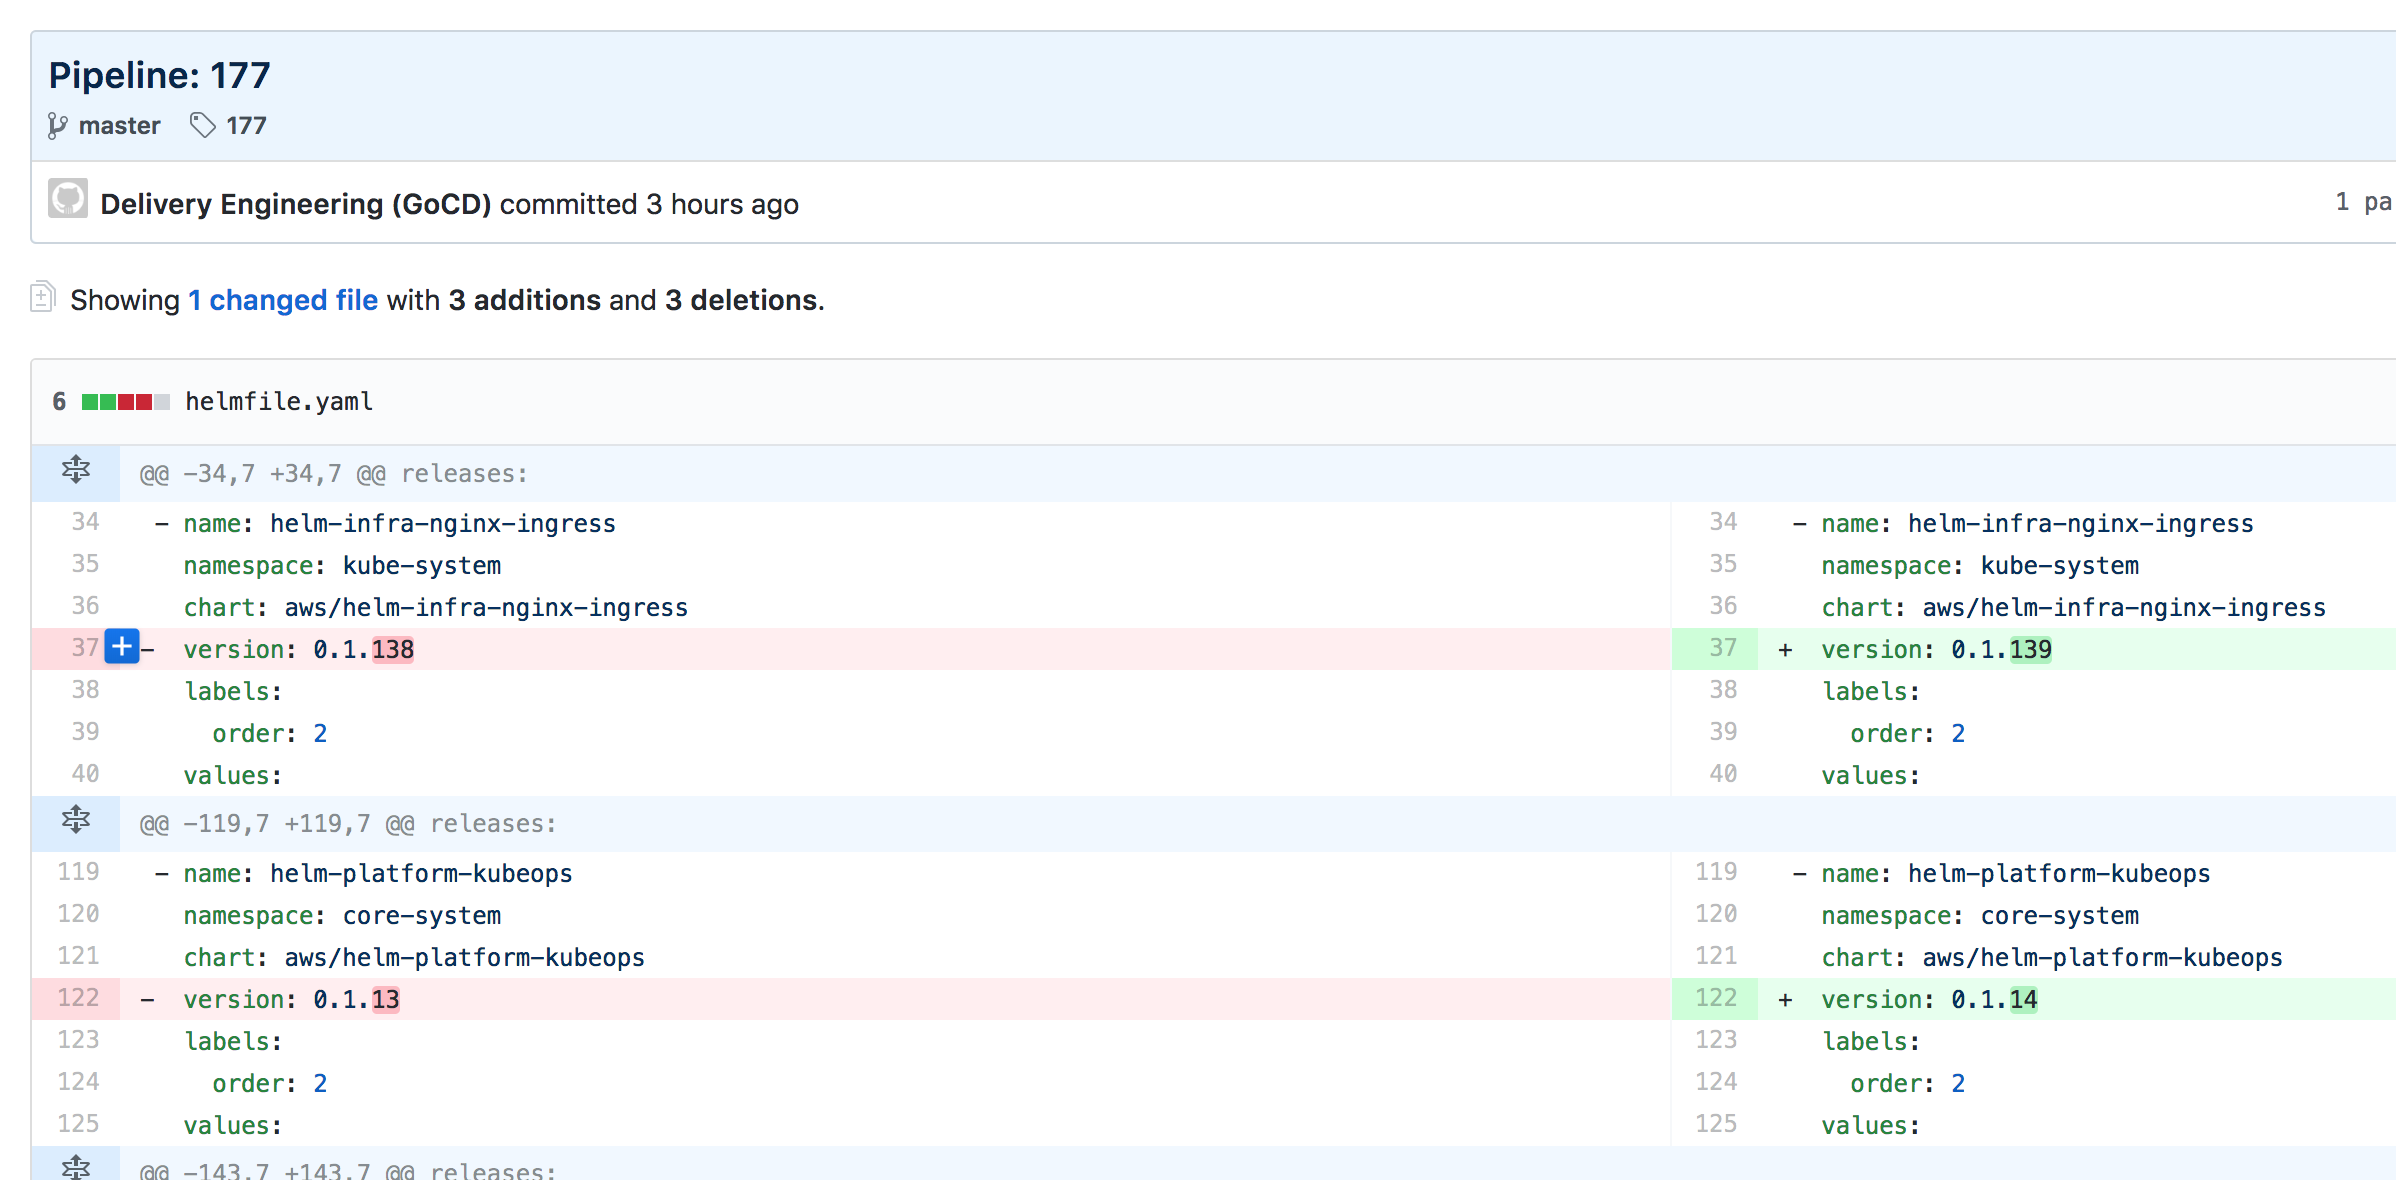Click the GoCD committer avatar icon
Image resolution: width=2396 pixels, height=1180 pixels.
point(67,202)
